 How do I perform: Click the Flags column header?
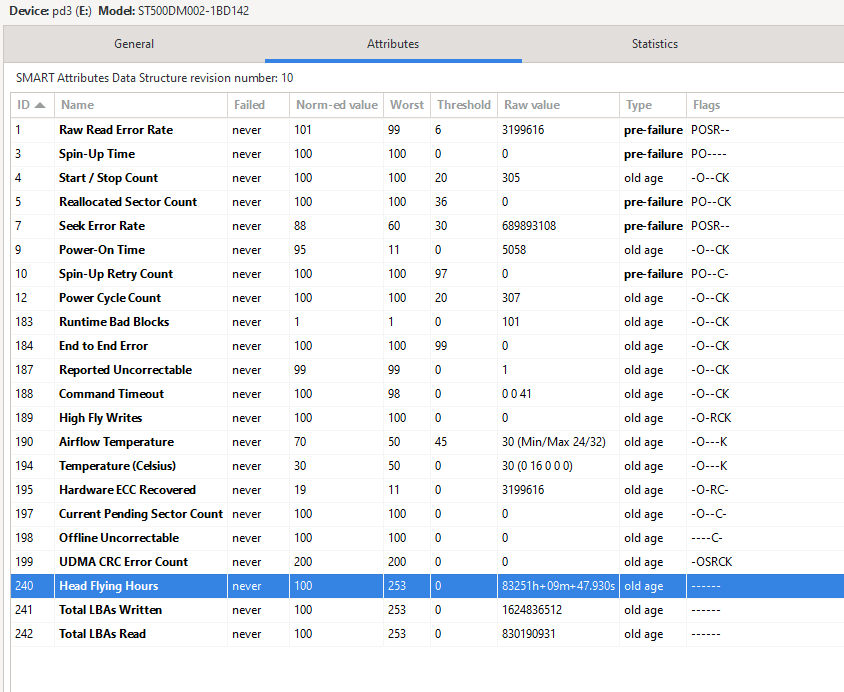tap(706, 105)
